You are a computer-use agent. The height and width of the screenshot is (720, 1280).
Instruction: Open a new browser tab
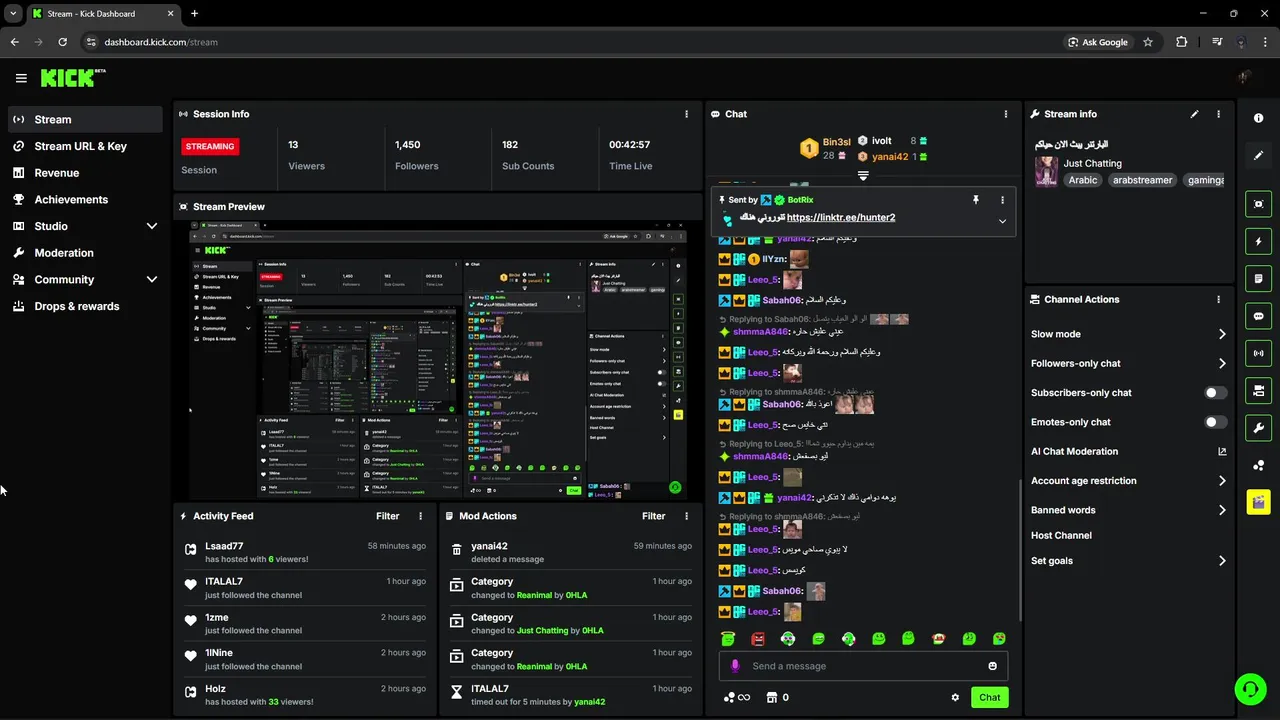(x=194, y=13)
